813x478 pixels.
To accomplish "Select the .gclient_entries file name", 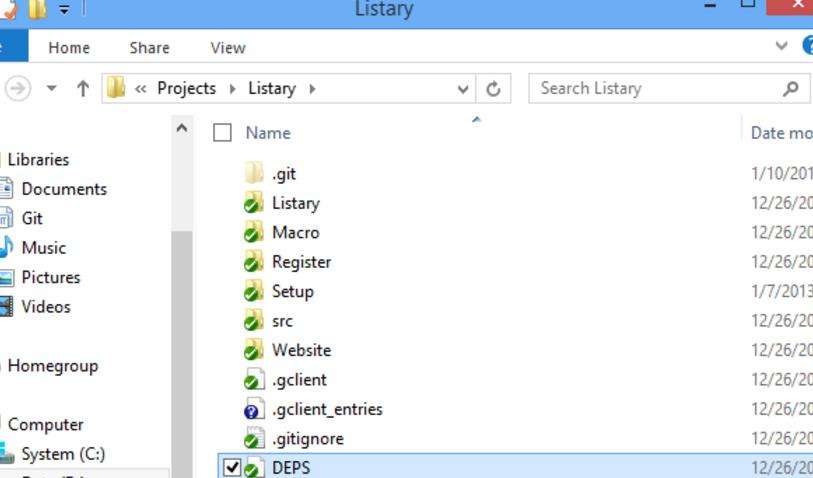I will 327,409.
